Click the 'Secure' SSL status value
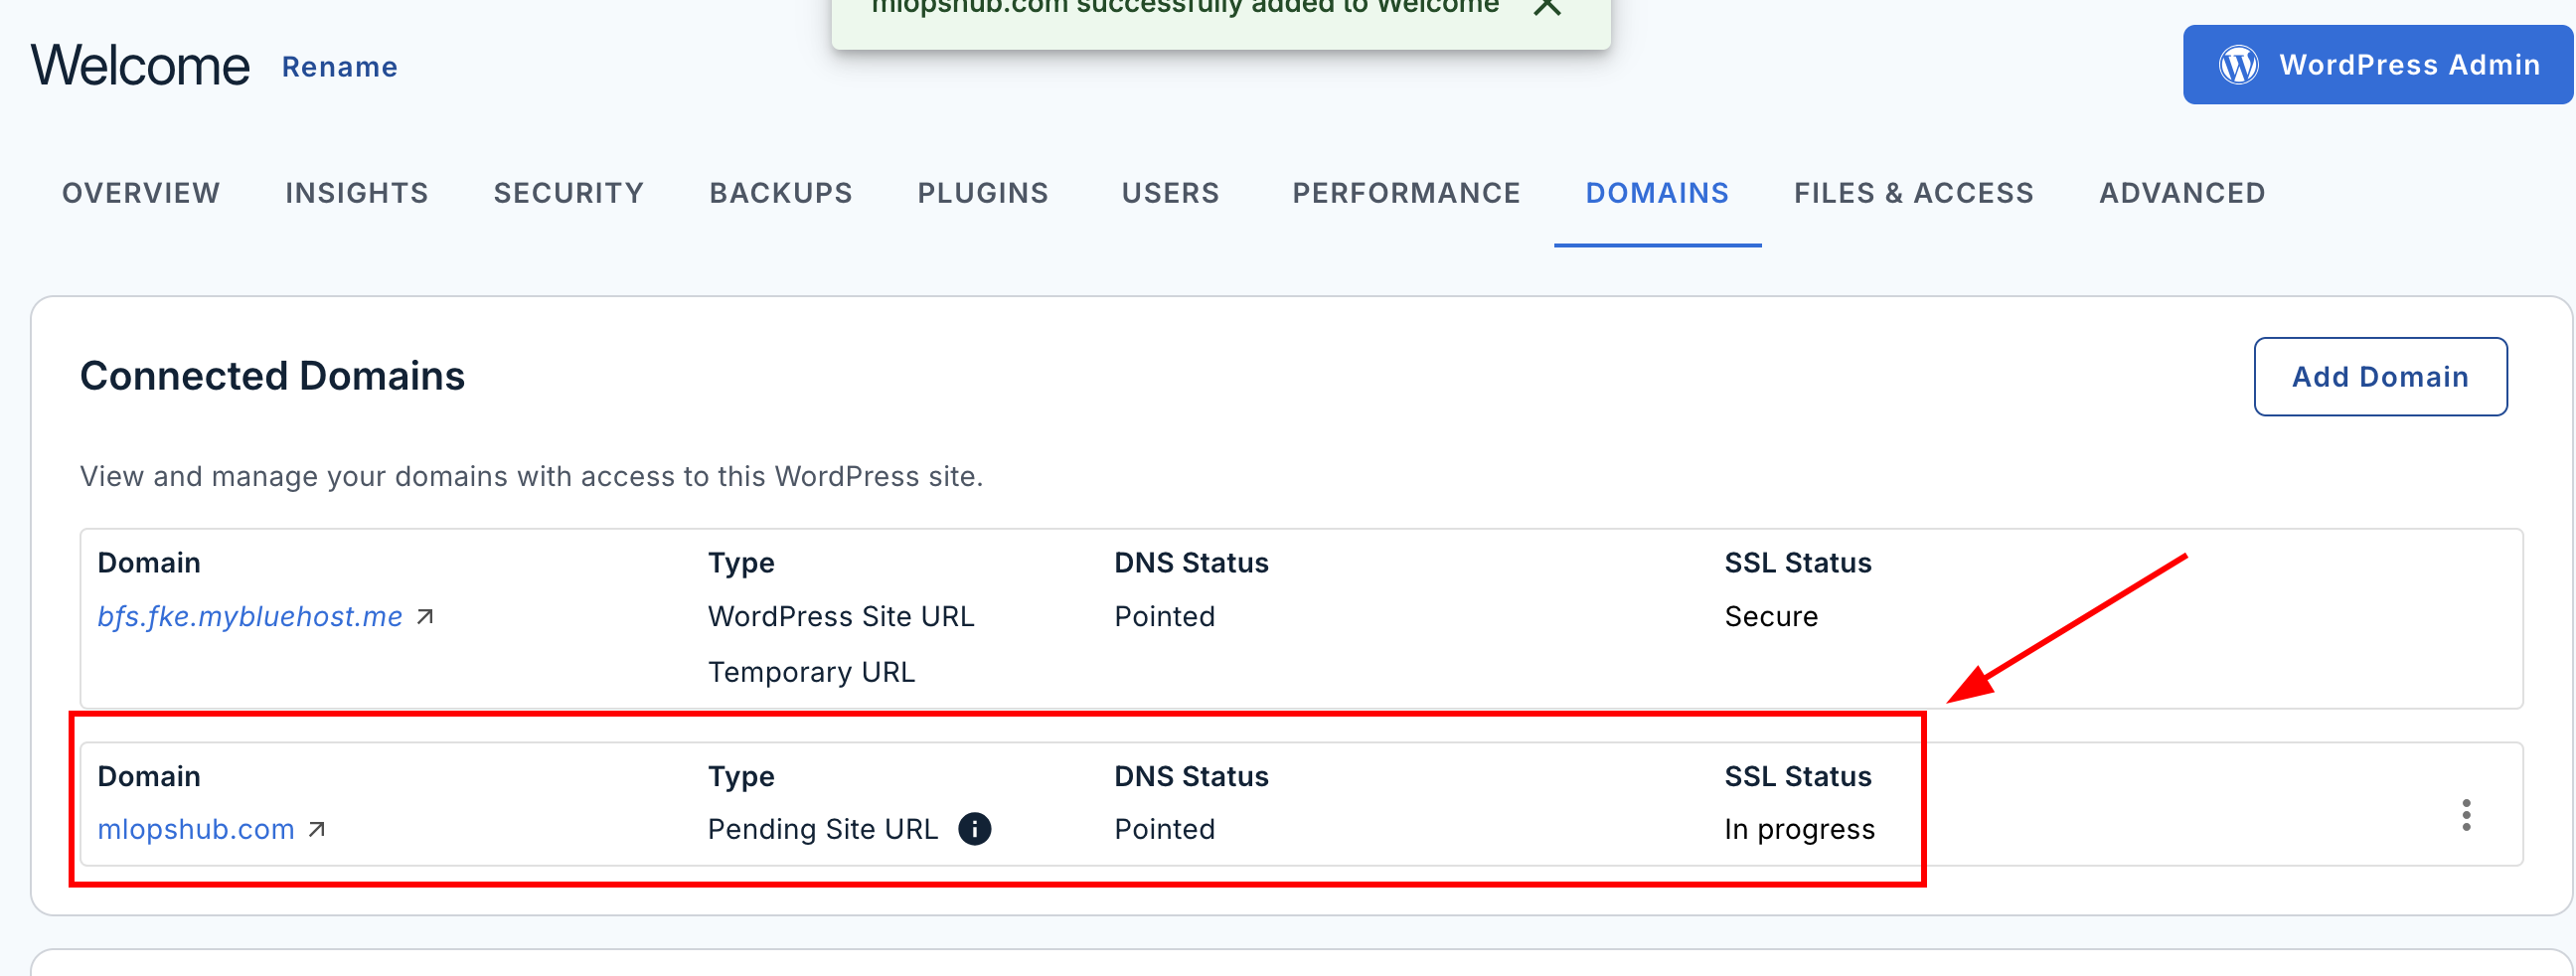 coord(1771,617)
